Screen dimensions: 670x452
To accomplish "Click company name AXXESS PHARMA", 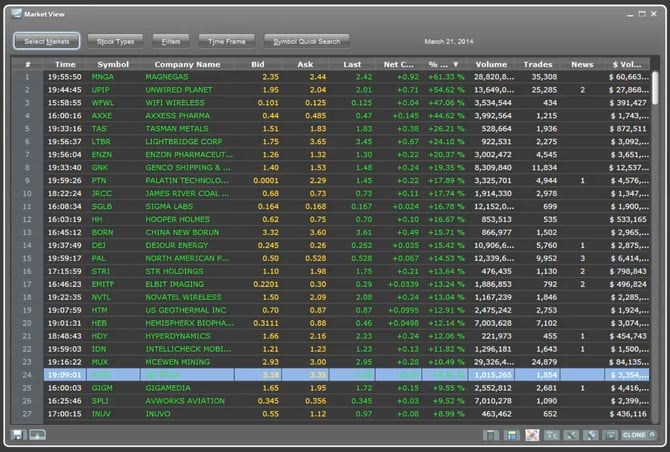I will [177, 116].
